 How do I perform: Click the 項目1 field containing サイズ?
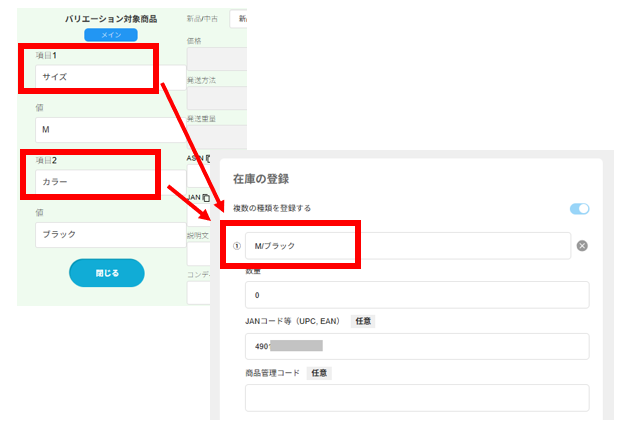pos(95,76)
